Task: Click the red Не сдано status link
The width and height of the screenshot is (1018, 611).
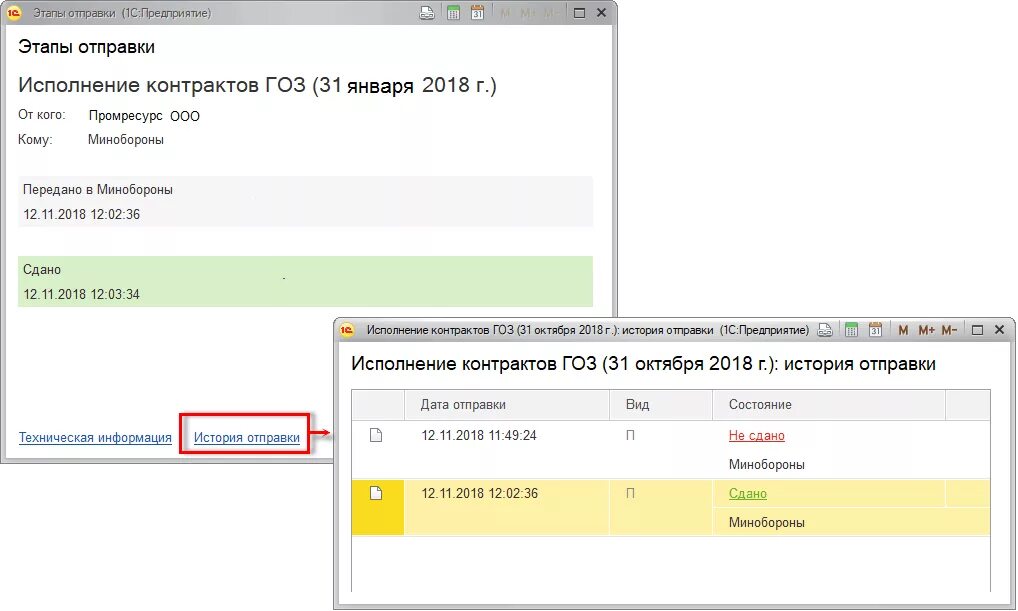Action: point(756,436)
